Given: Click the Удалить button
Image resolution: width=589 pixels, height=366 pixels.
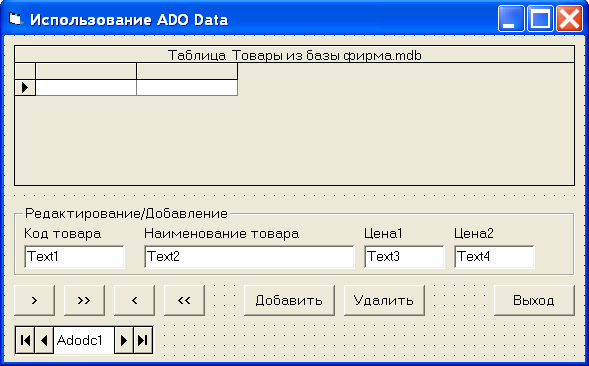Looking at the screenshot, I should [384, 300].
